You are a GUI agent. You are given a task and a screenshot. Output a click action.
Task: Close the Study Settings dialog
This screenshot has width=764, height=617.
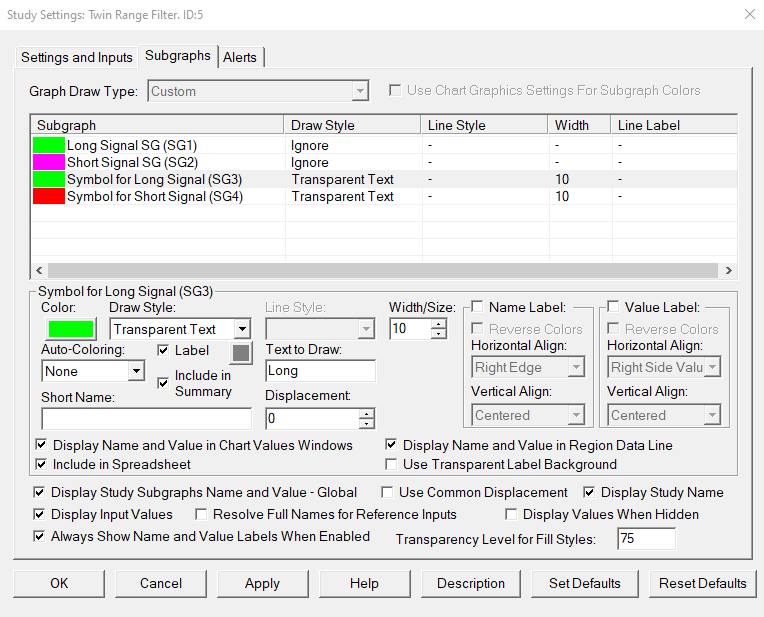(x=750, y=14)
